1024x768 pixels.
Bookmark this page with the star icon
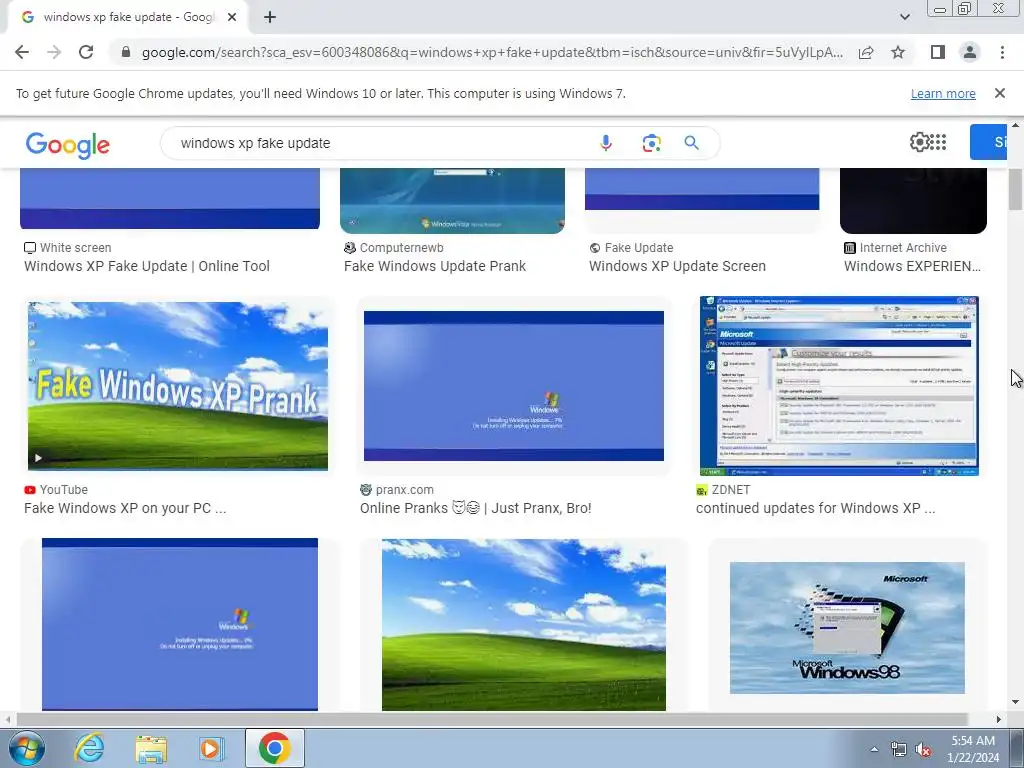[x=898, y=52]
